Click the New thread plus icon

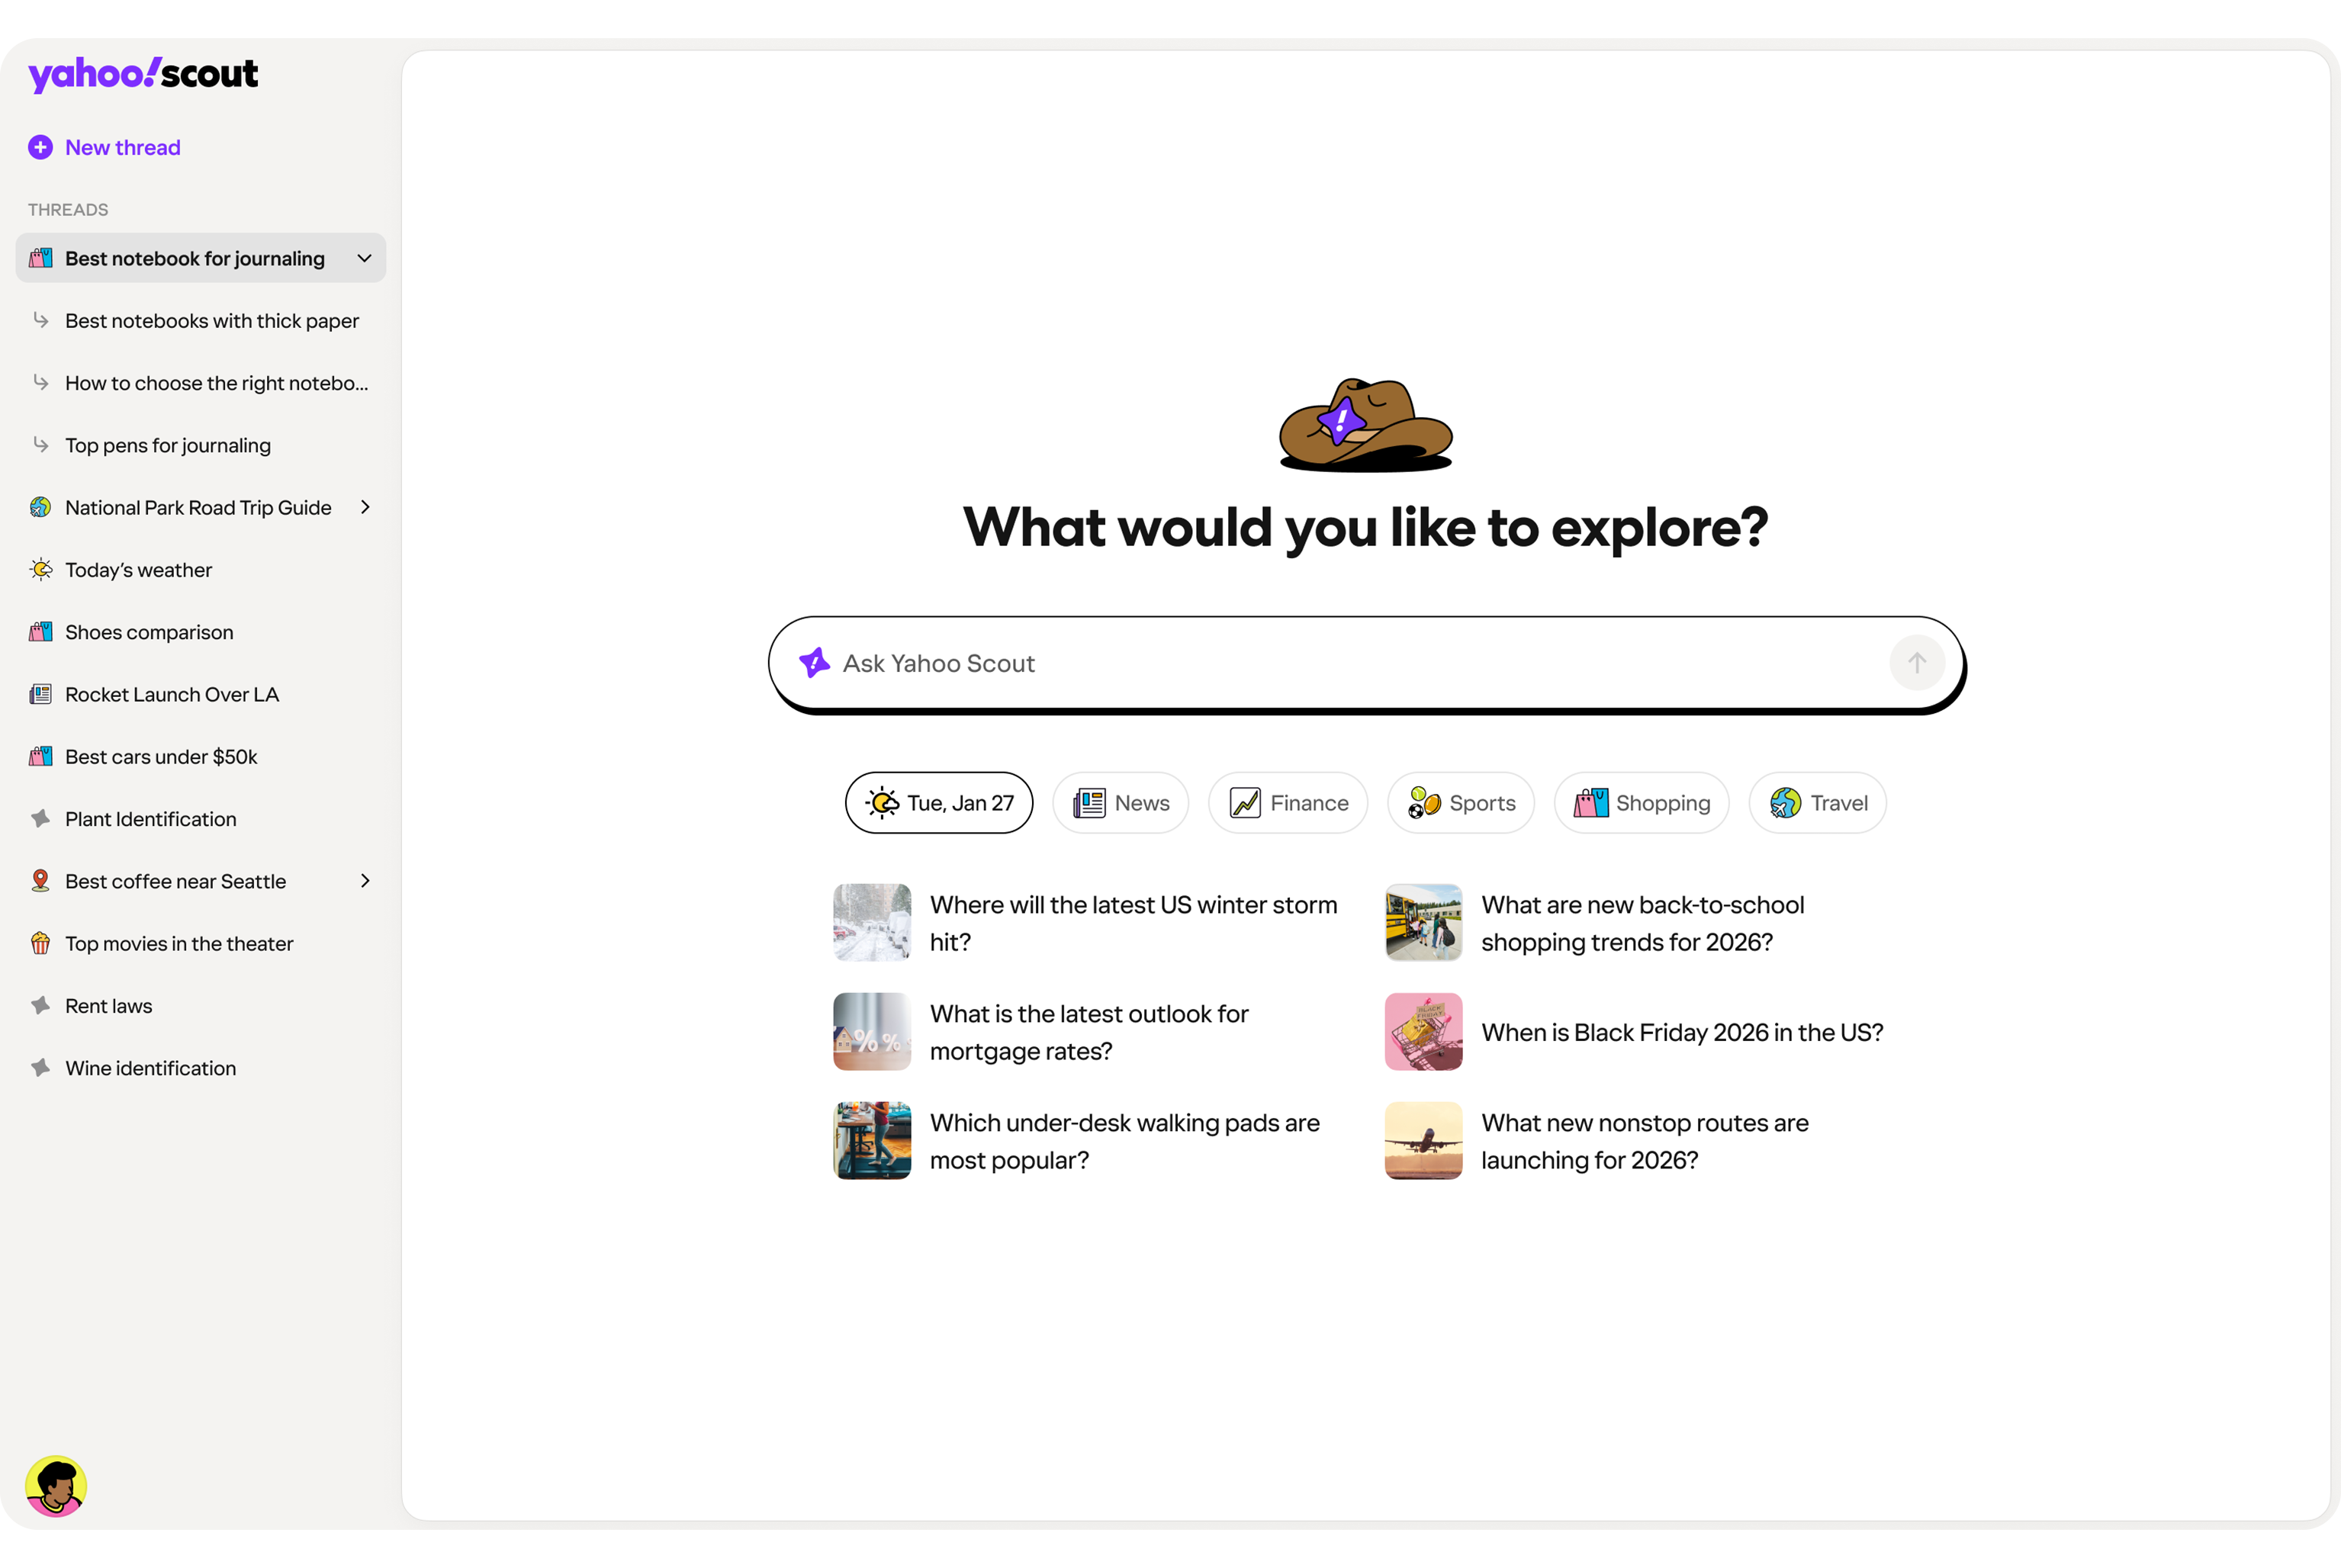(40, 148)
